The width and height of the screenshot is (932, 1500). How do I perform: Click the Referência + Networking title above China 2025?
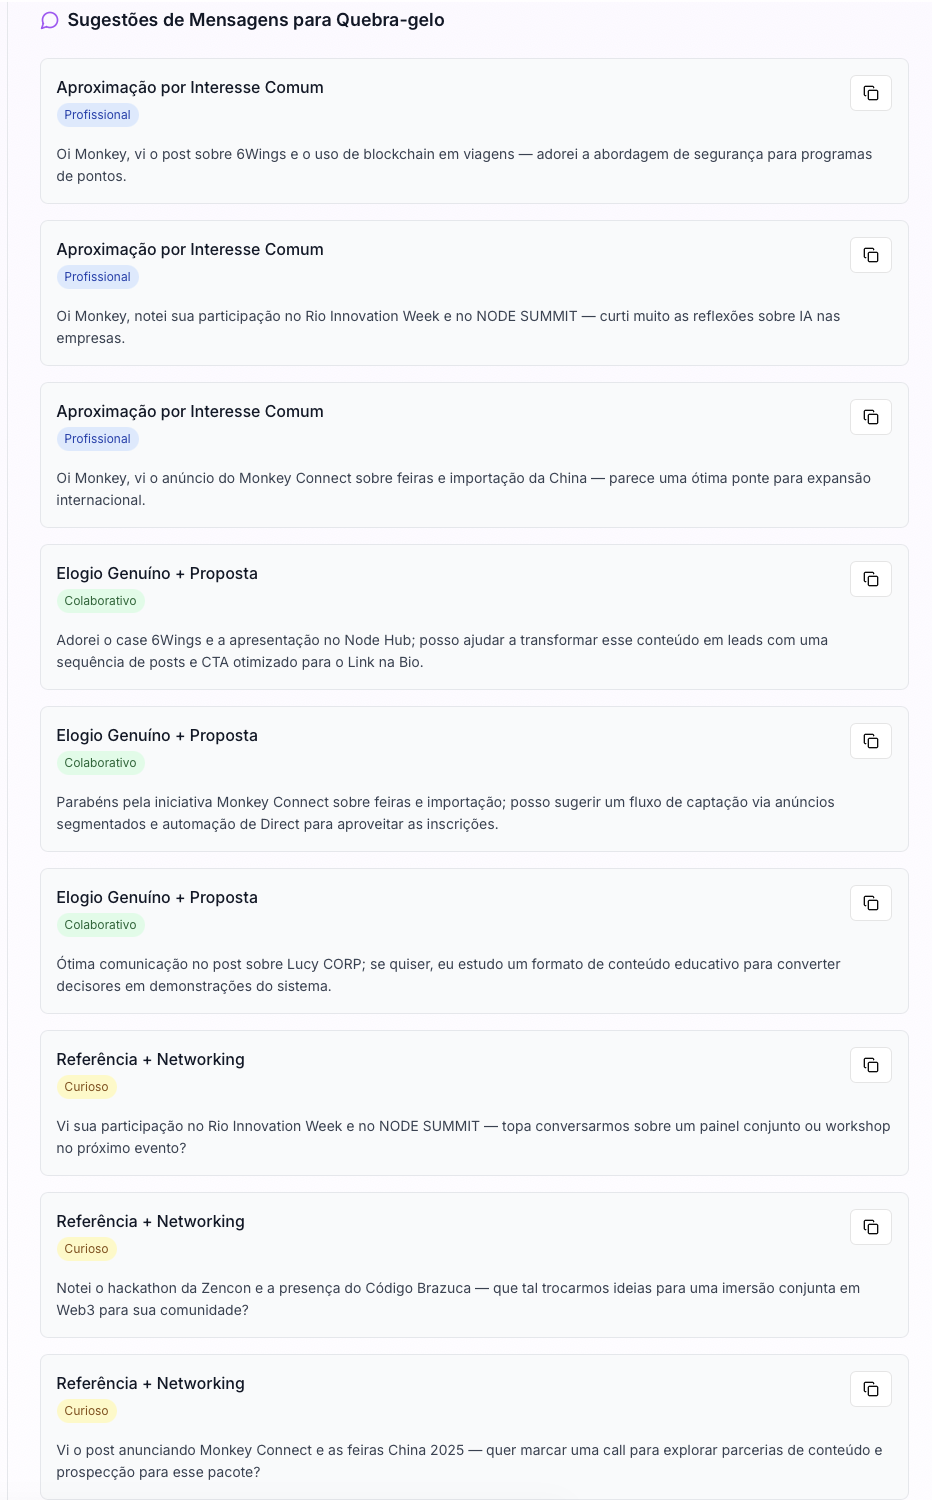pyautogui.click(x=150, y=1383)
